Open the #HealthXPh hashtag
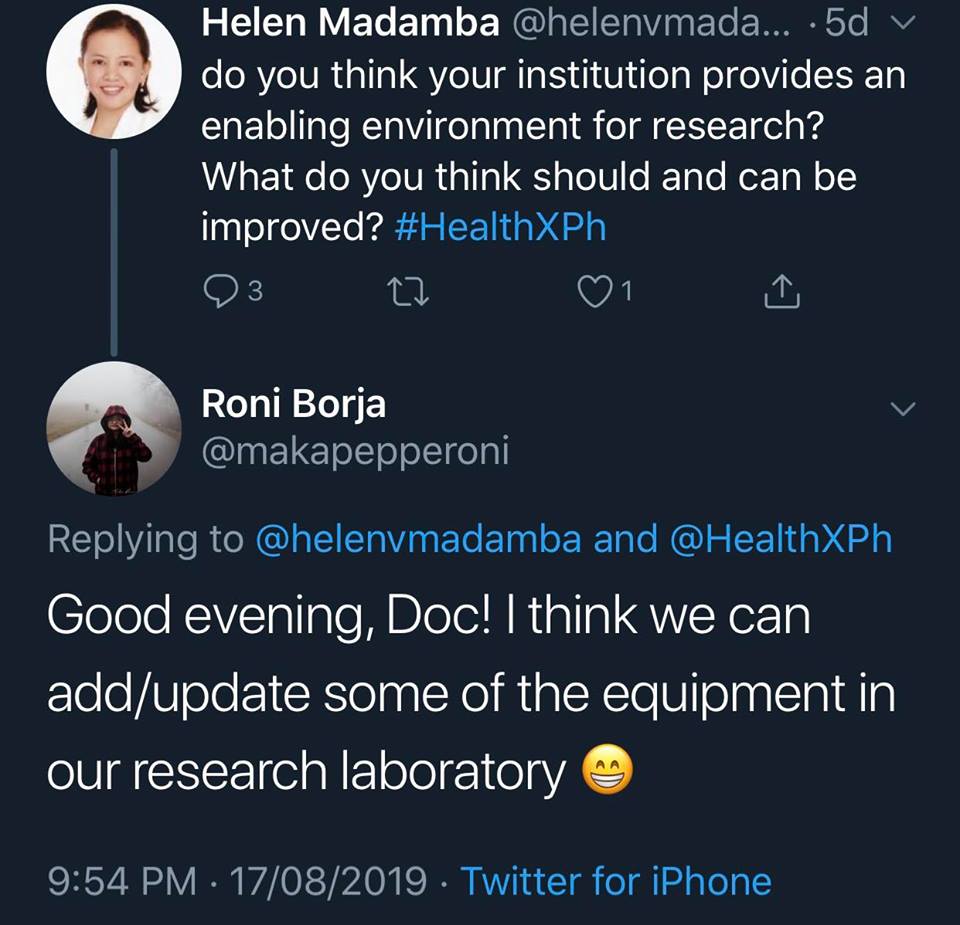 click(501, 228)
